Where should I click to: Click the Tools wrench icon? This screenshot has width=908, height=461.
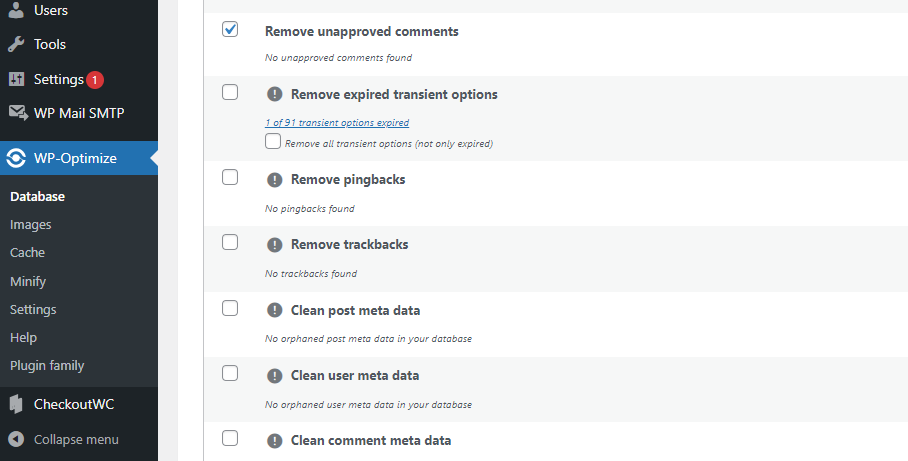(x=16, y=44)
